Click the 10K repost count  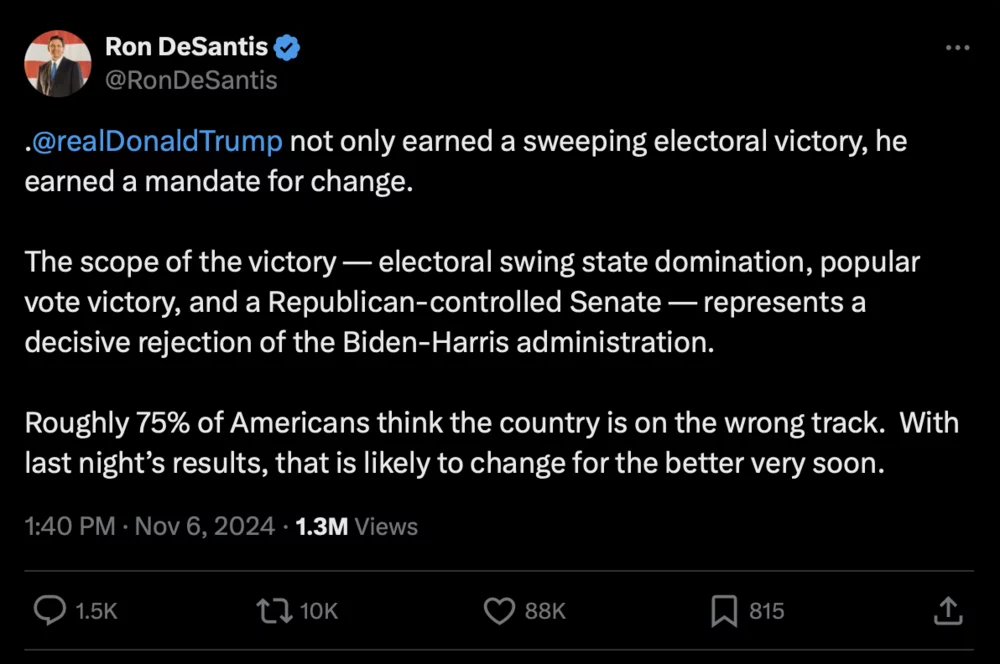pos(319,611)
